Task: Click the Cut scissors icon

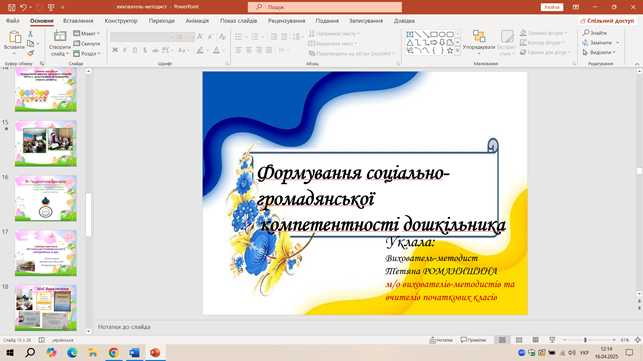Action: click(30, 34)
